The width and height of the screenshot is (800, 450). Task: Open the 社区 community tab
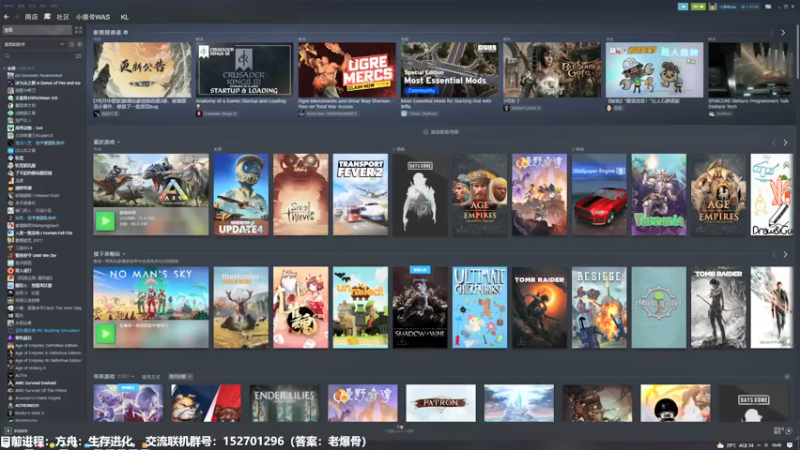[63, 17]
